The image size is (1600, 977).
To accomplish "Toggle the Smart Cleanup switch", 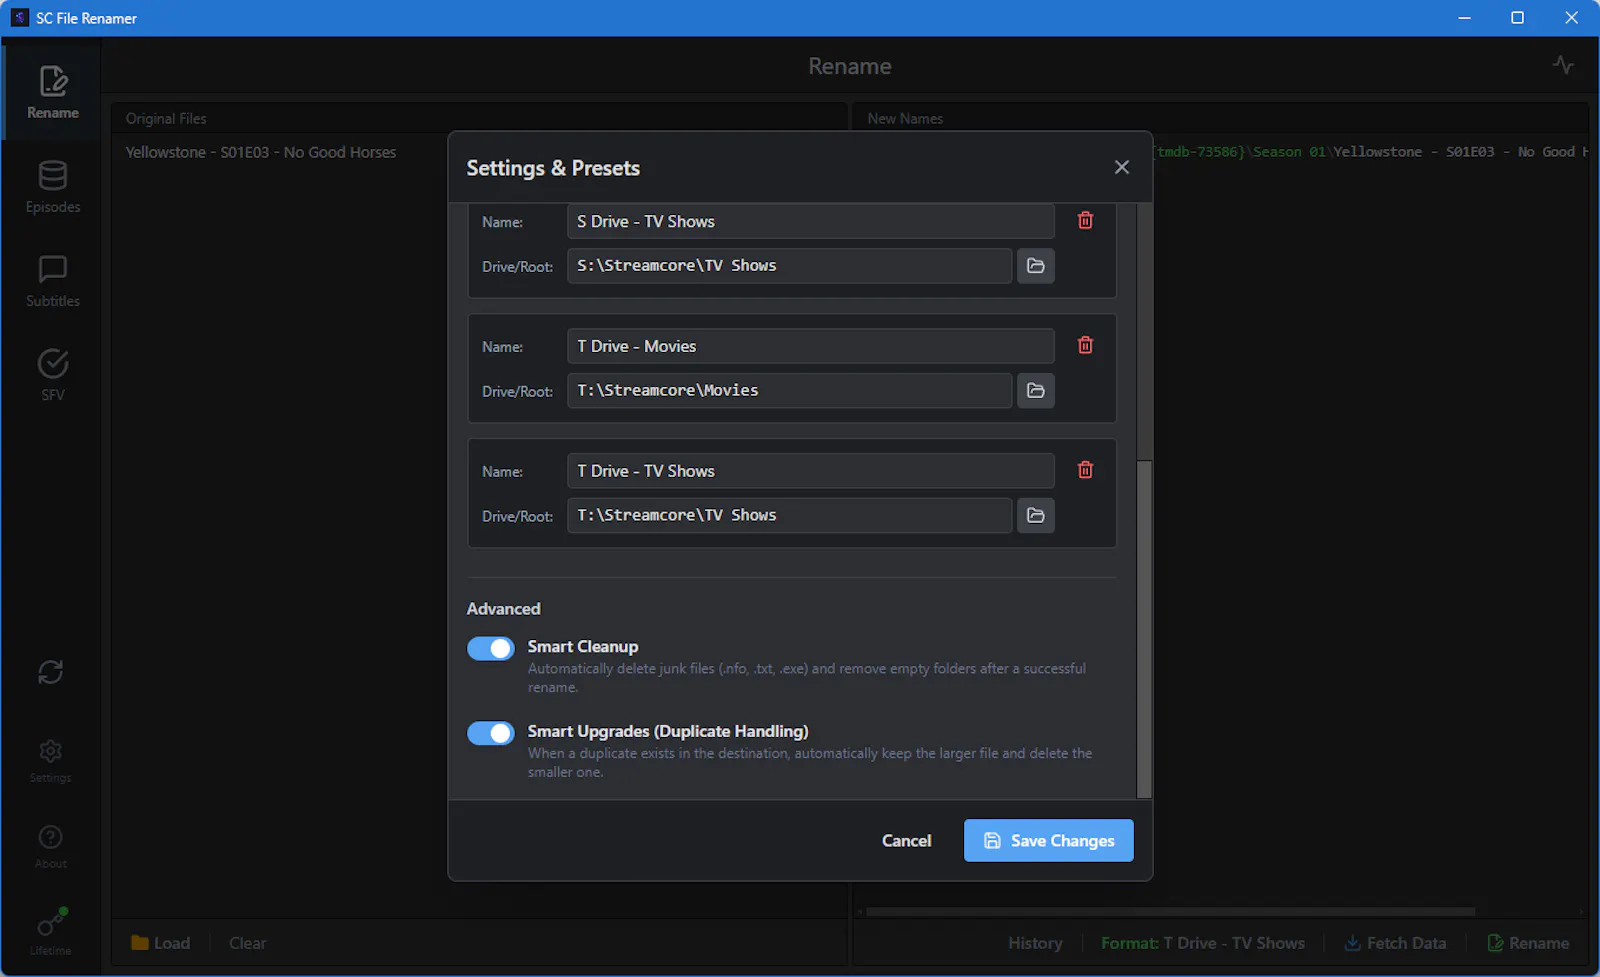I will pyautogui.click(x=491, y=648).
